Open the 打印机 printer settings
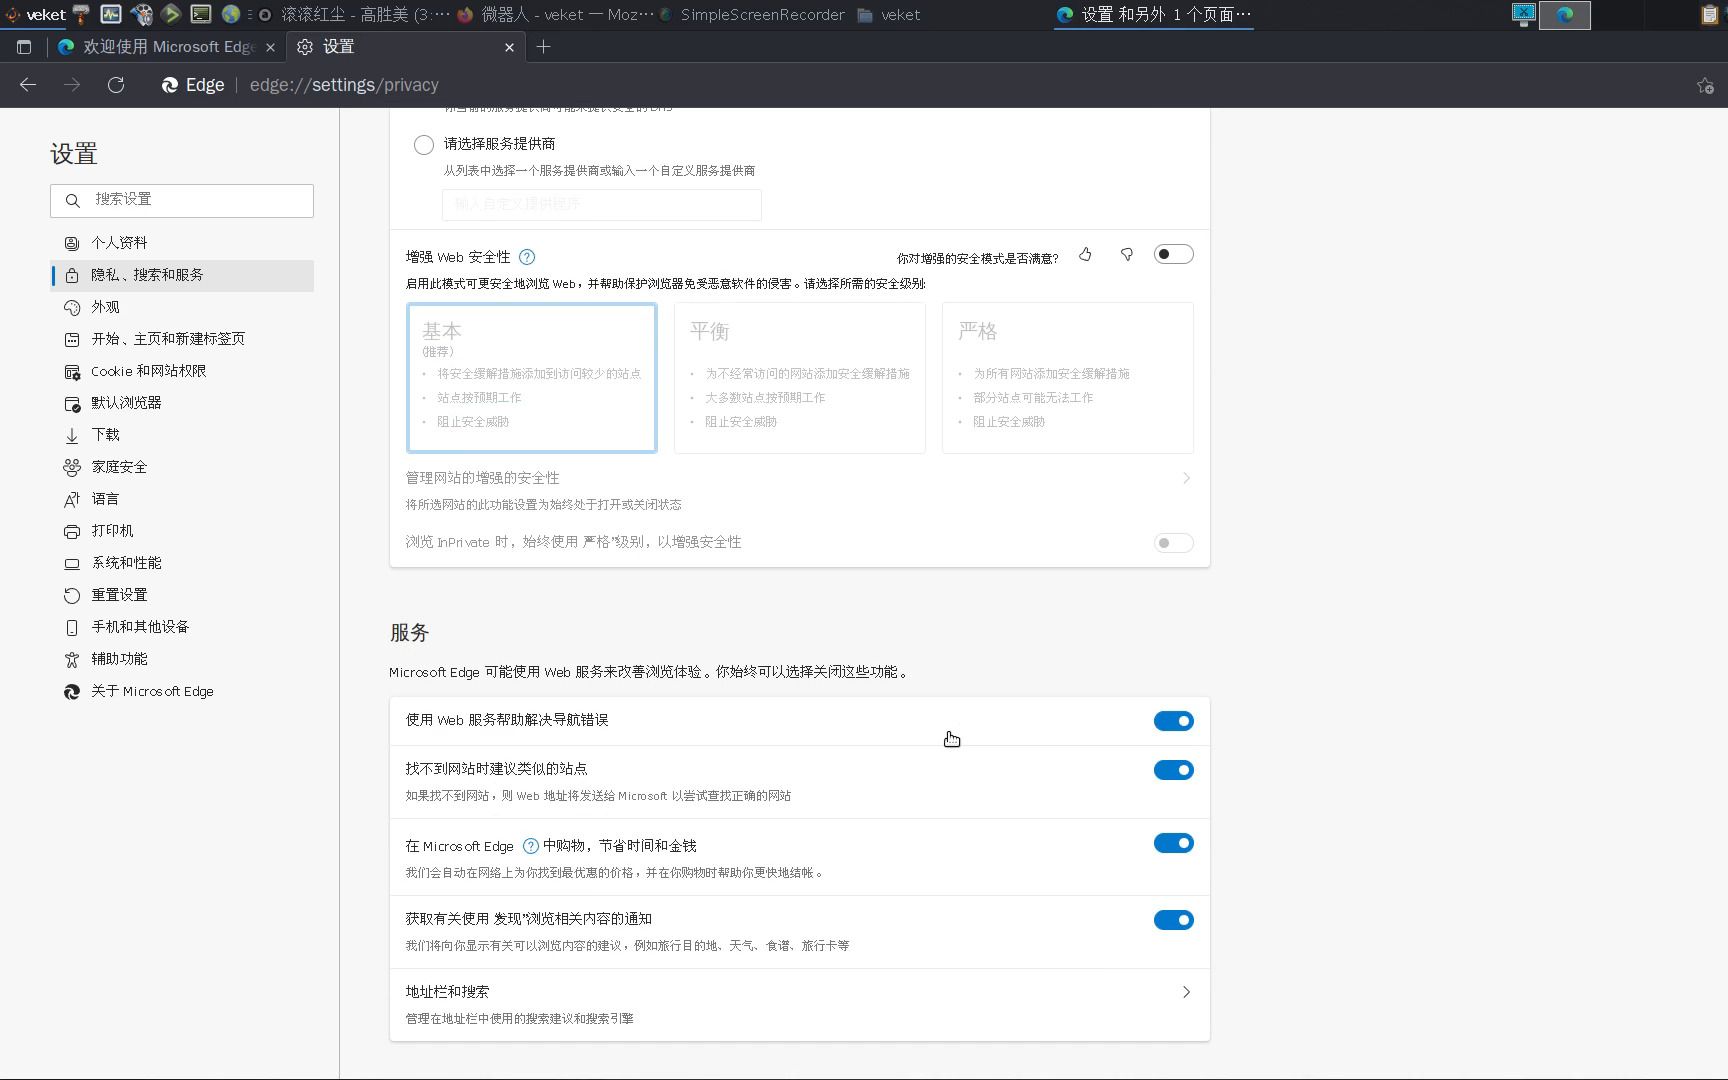 tap(110, 530)
